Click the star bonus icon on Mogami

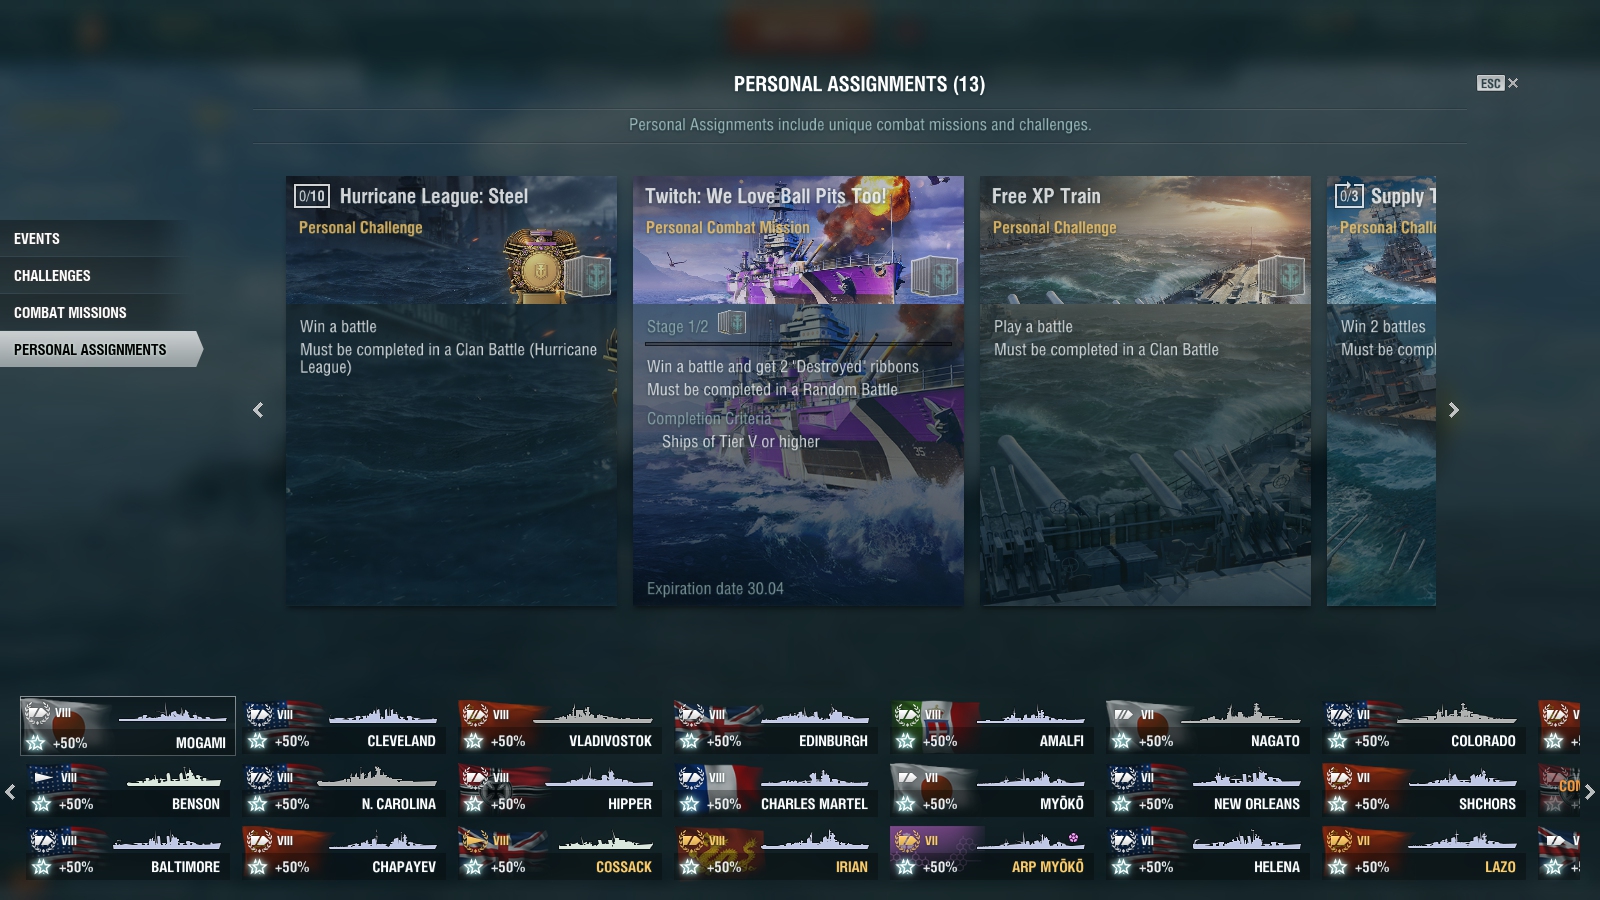pyautogui.click(x=36, y=743)
